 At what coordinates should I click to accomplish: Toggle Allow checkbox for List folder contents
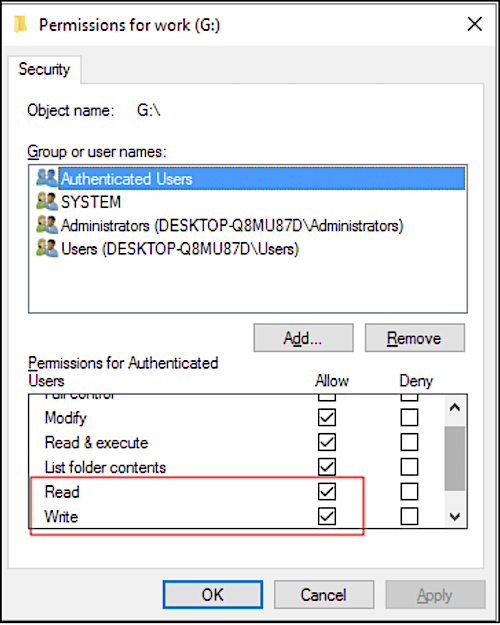pos(327,467)
